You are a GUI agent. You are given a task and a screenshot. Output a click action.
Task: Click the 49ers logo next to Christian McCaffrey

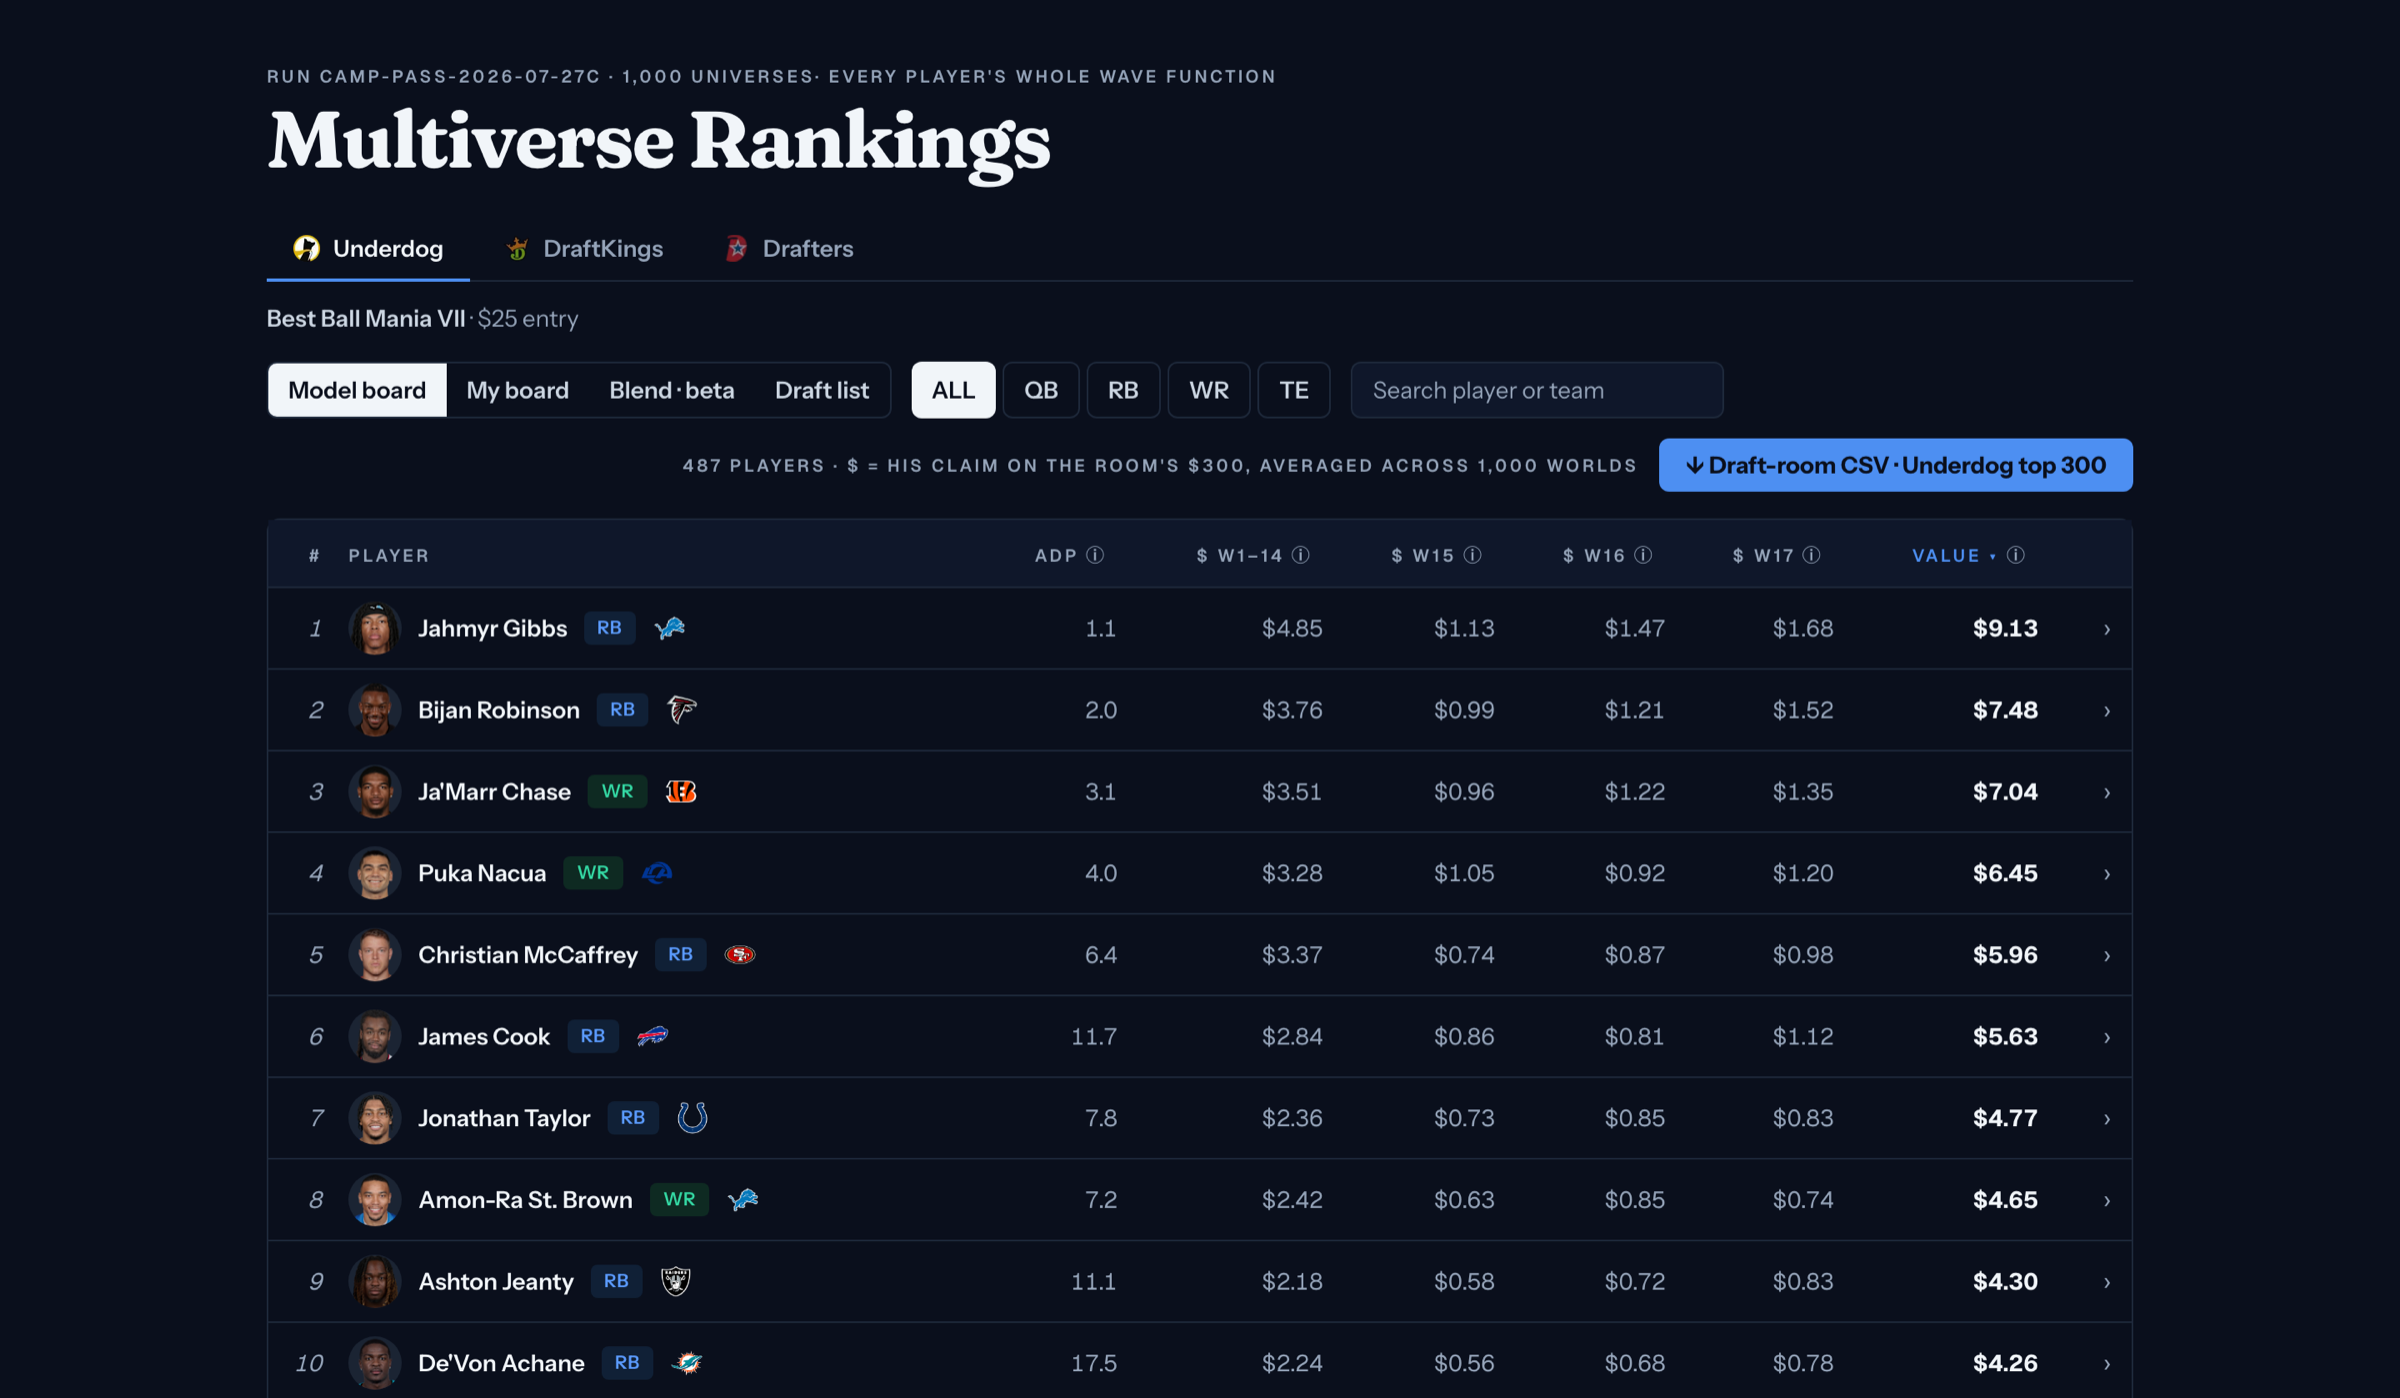[740, 955]
